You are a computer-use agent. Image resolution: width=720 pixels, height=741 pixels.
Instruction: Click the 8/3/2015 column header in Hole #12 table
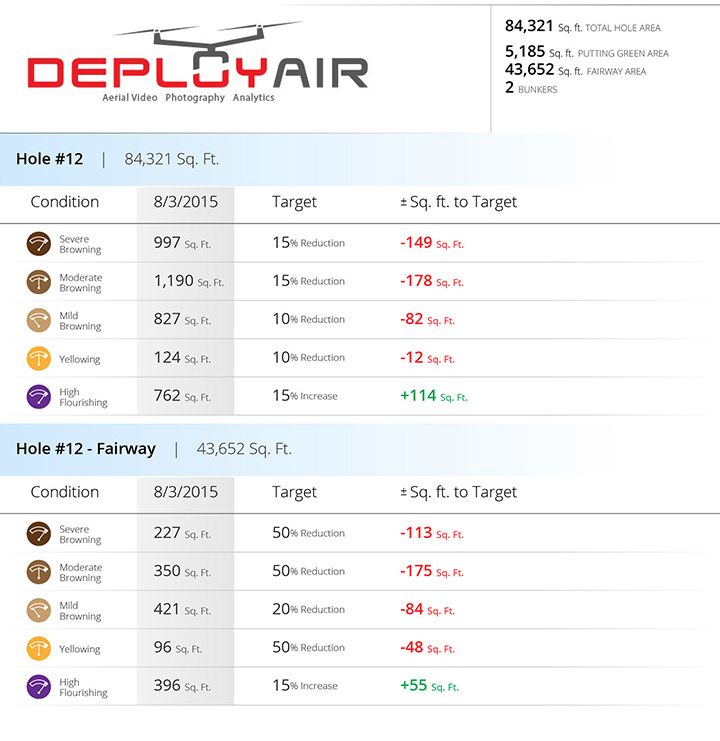point(186,202)
